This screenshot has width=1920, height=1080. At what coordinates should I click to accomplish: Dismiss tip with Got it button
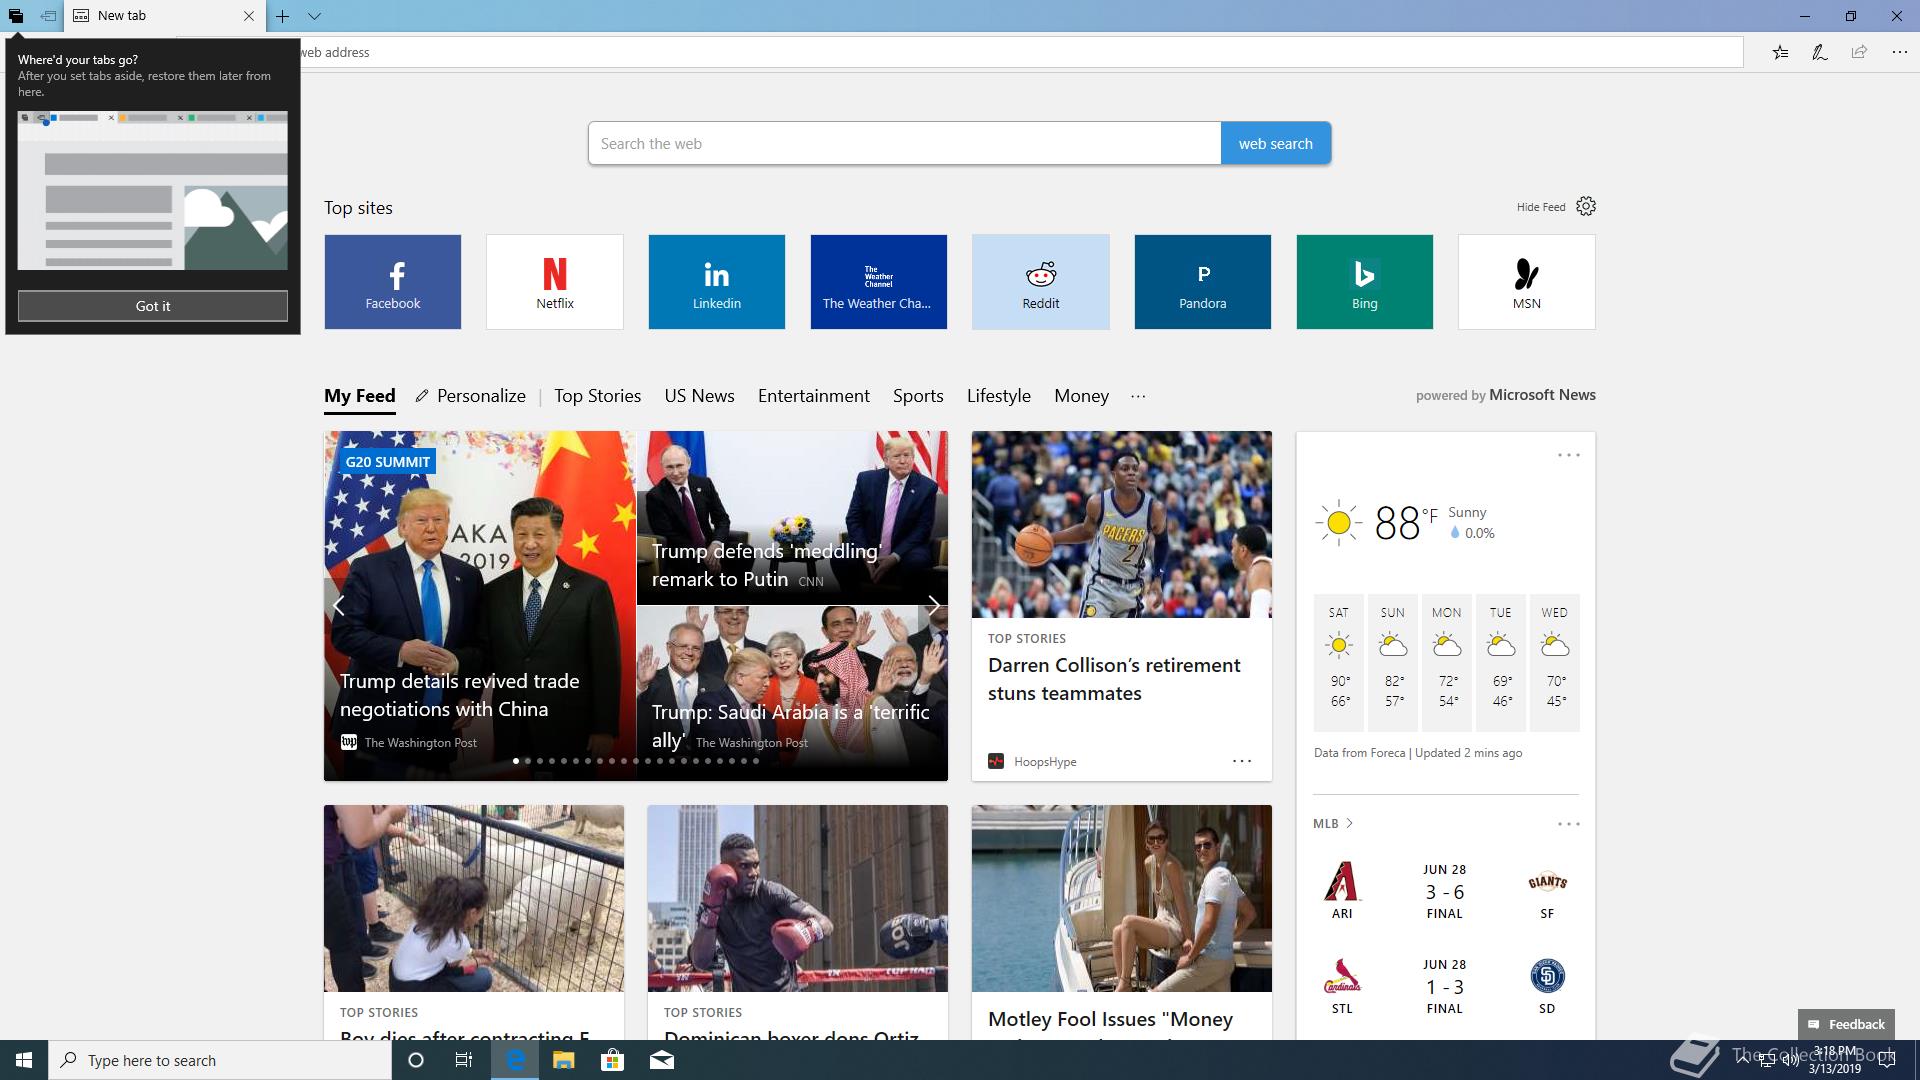click(x=153, y=306)
